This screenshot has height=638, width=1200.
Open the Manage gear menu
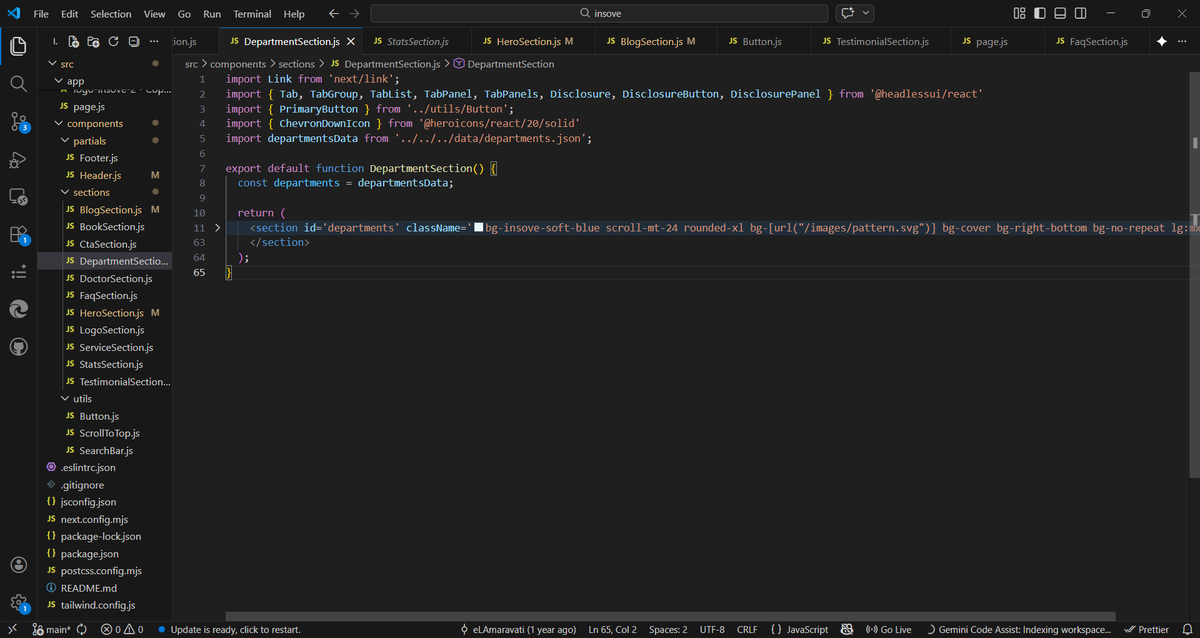18,603
